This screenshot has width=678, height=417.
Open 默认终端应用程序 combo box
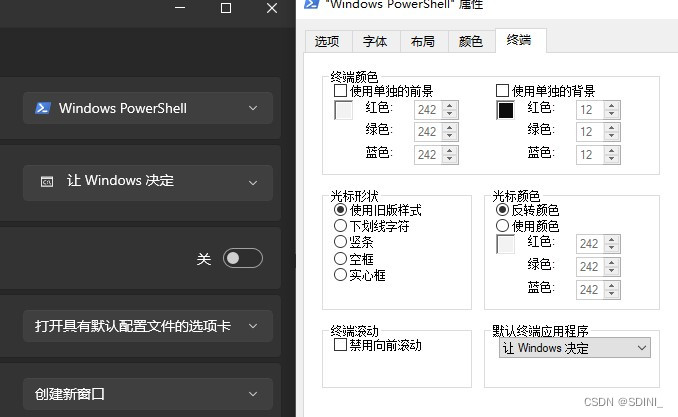click(x=575, y=348)
